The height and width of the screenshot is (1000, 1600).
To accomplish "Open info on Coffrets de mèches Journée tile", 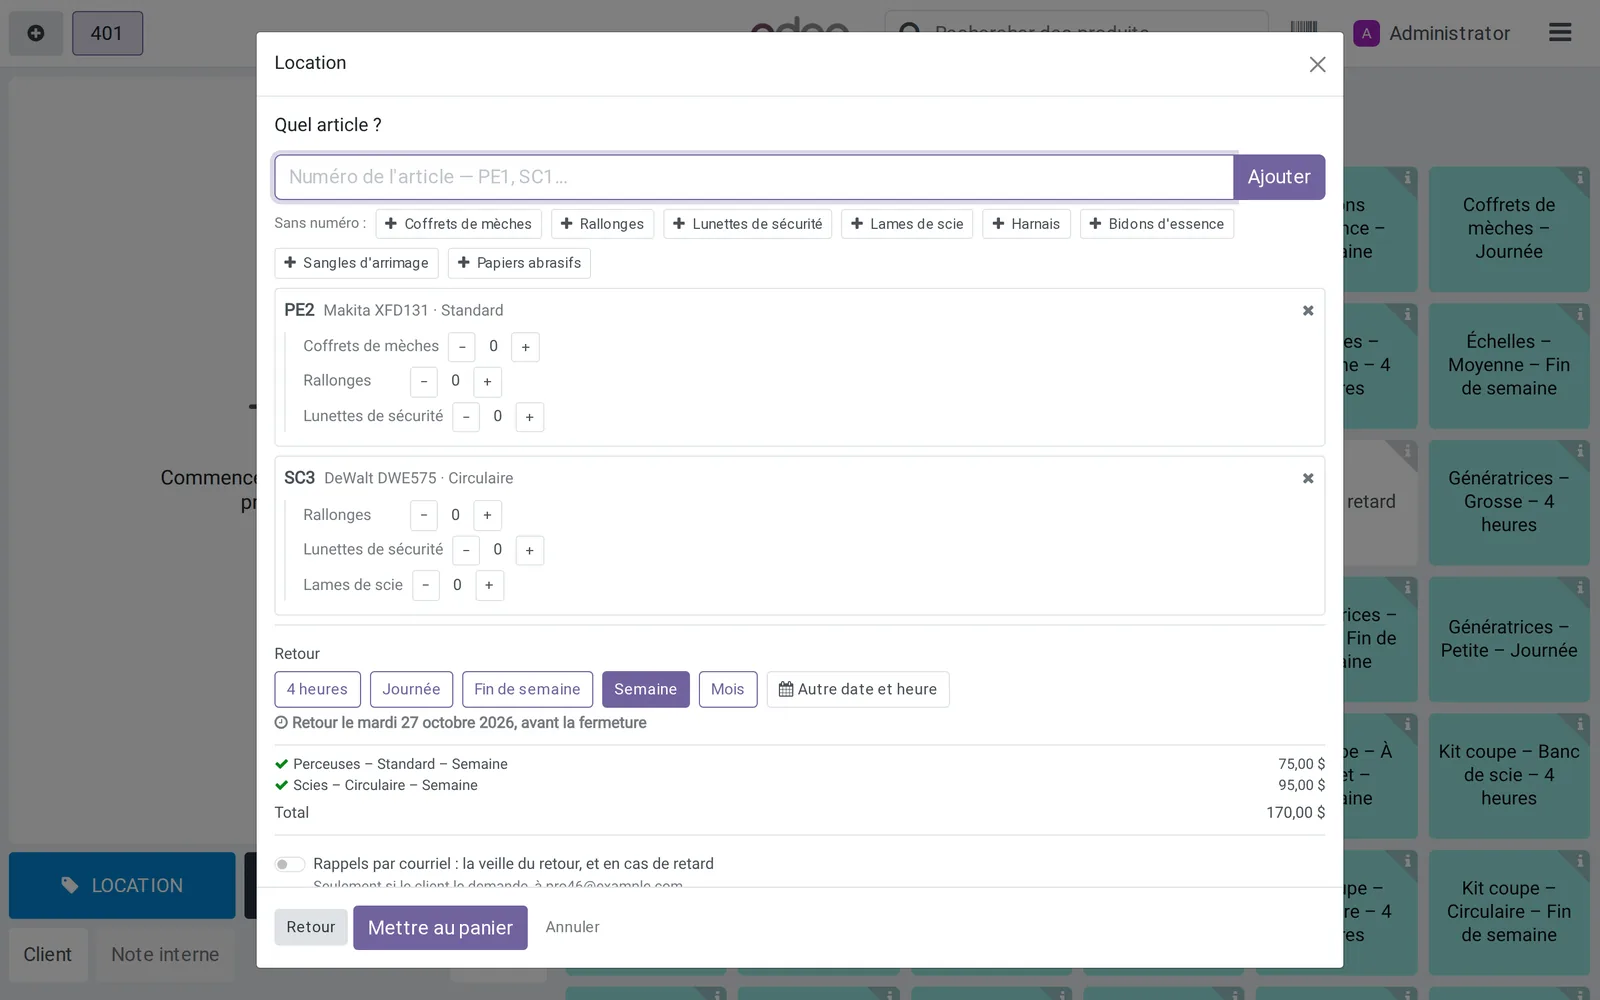I will coord(1580,178).
